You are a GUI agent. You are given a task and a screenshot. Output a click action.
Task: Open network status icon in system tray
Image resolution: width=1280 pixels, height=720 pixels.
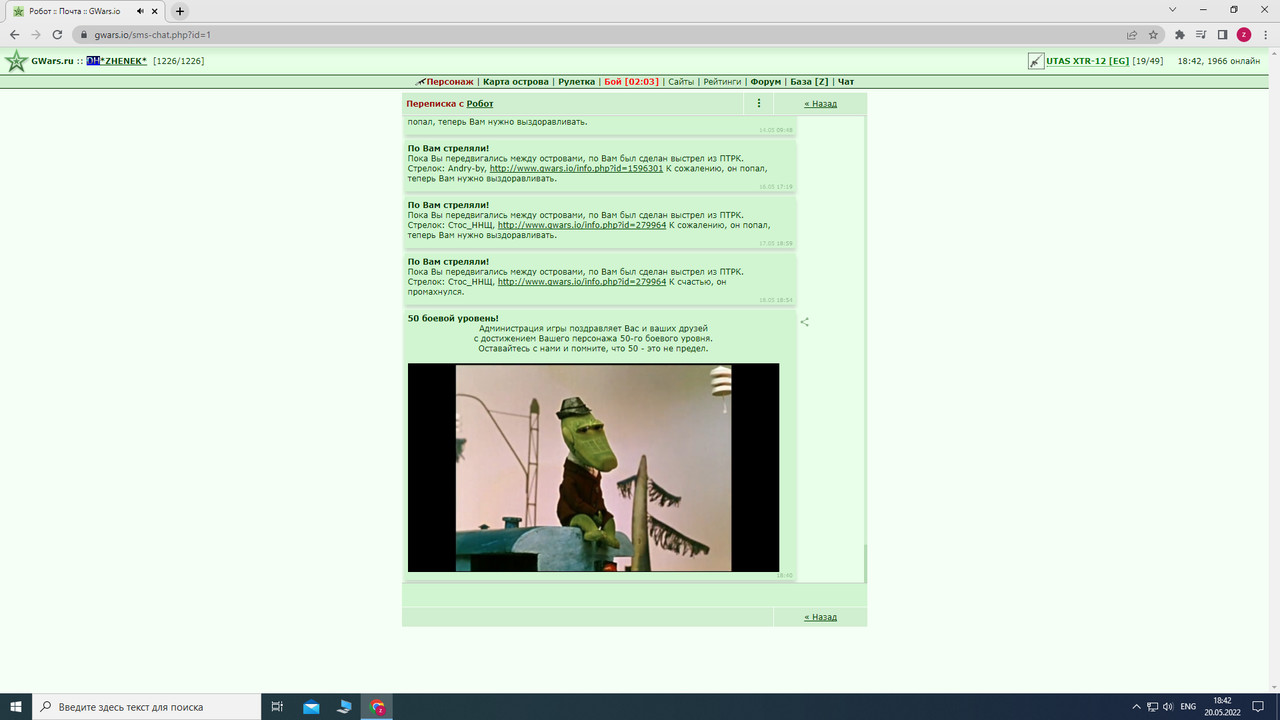click(1152, 707)
